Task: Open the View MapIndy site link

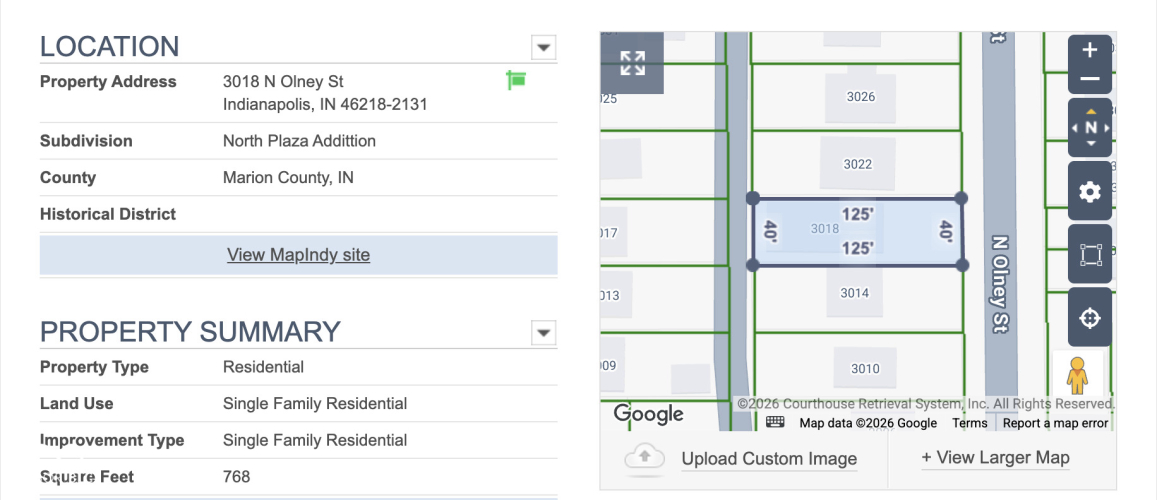Action: tap(298, 255)
